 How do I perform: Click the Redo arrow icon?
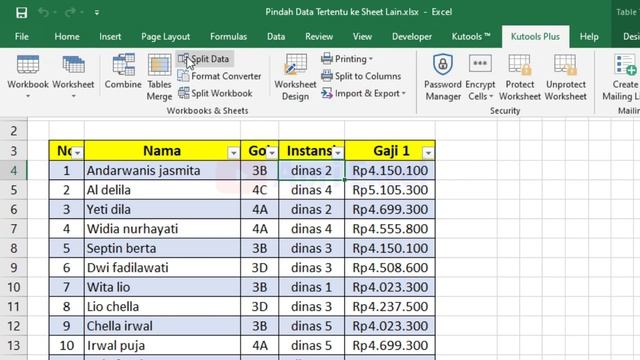click(70, 12)
